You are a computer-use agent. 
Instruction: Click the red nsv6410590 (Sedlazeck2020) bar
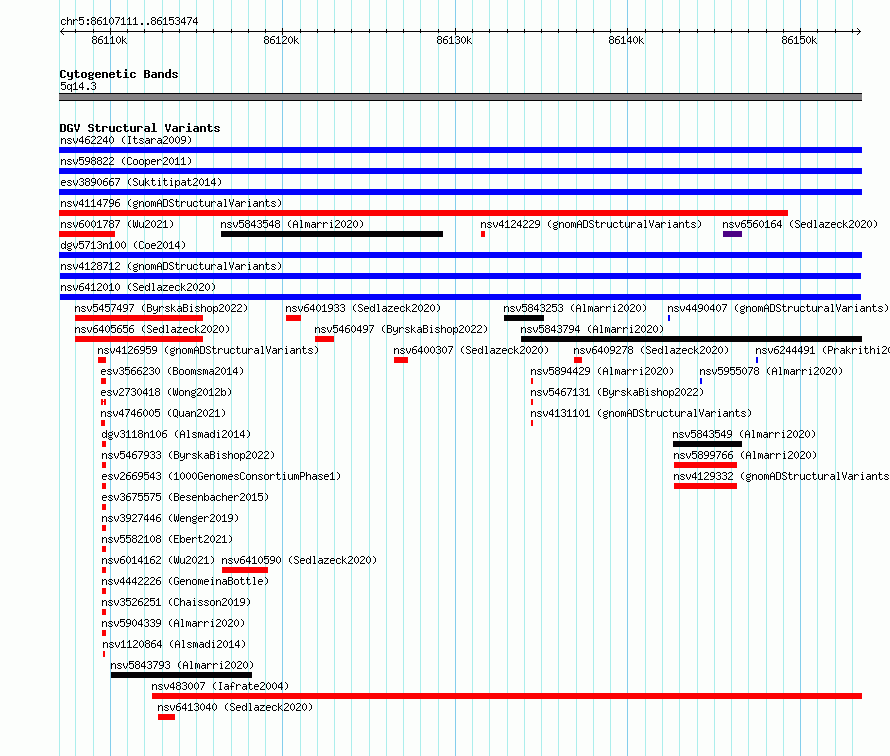point(245,570)
